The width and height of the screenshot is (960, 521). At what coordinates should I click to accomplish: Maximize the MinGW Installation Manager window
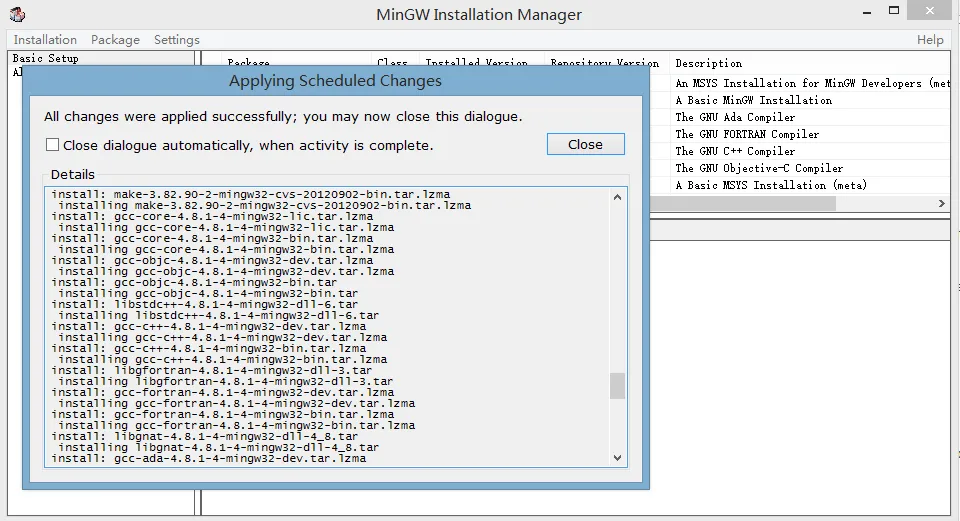pyautogui.click(x=894, y=11)
